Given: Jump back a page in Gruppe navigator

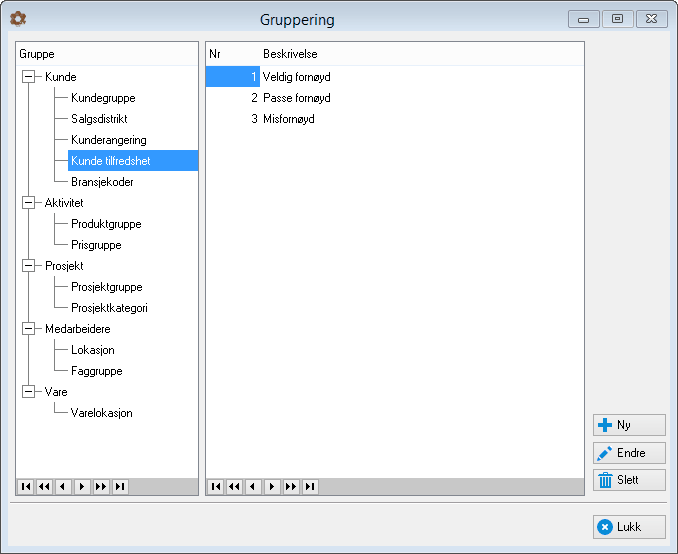Looking at the screenshot, I should (x=45, y=487).
